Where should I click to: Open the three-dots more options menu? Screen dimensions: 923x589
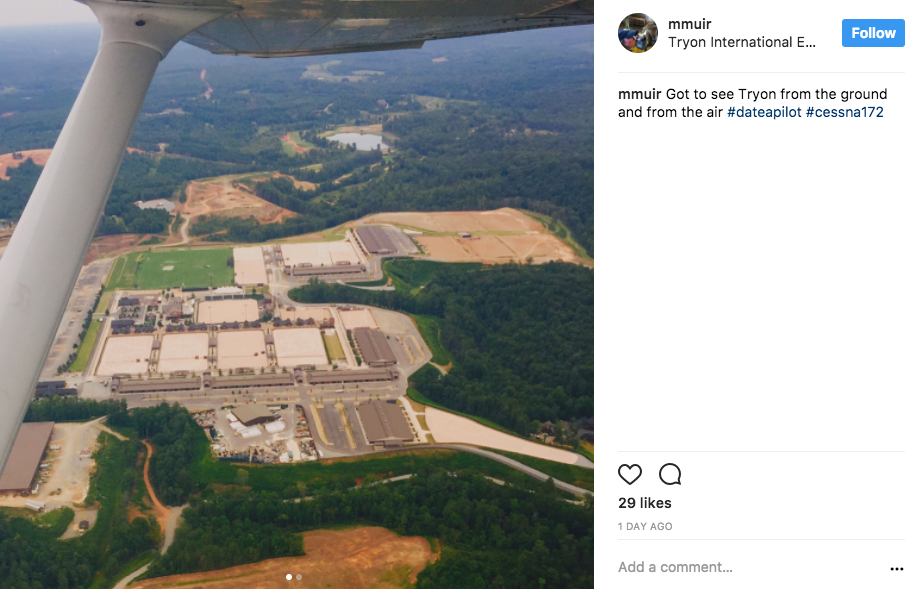tap(897, 568)
